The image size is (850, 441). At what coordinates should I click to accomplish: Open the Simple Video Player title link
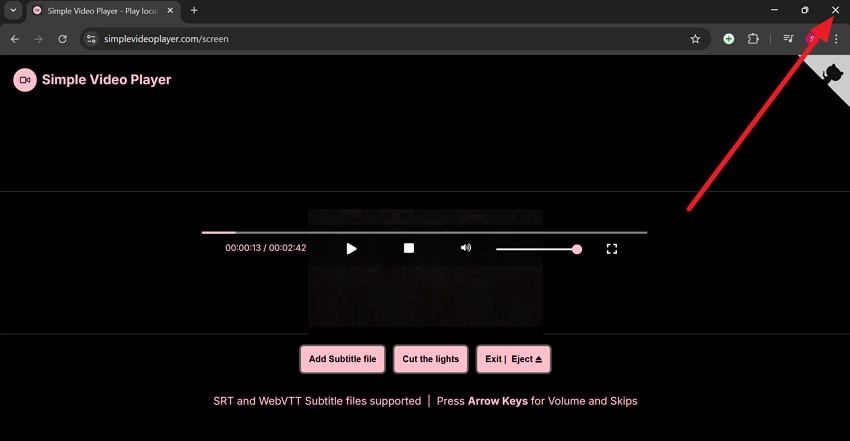106,80
